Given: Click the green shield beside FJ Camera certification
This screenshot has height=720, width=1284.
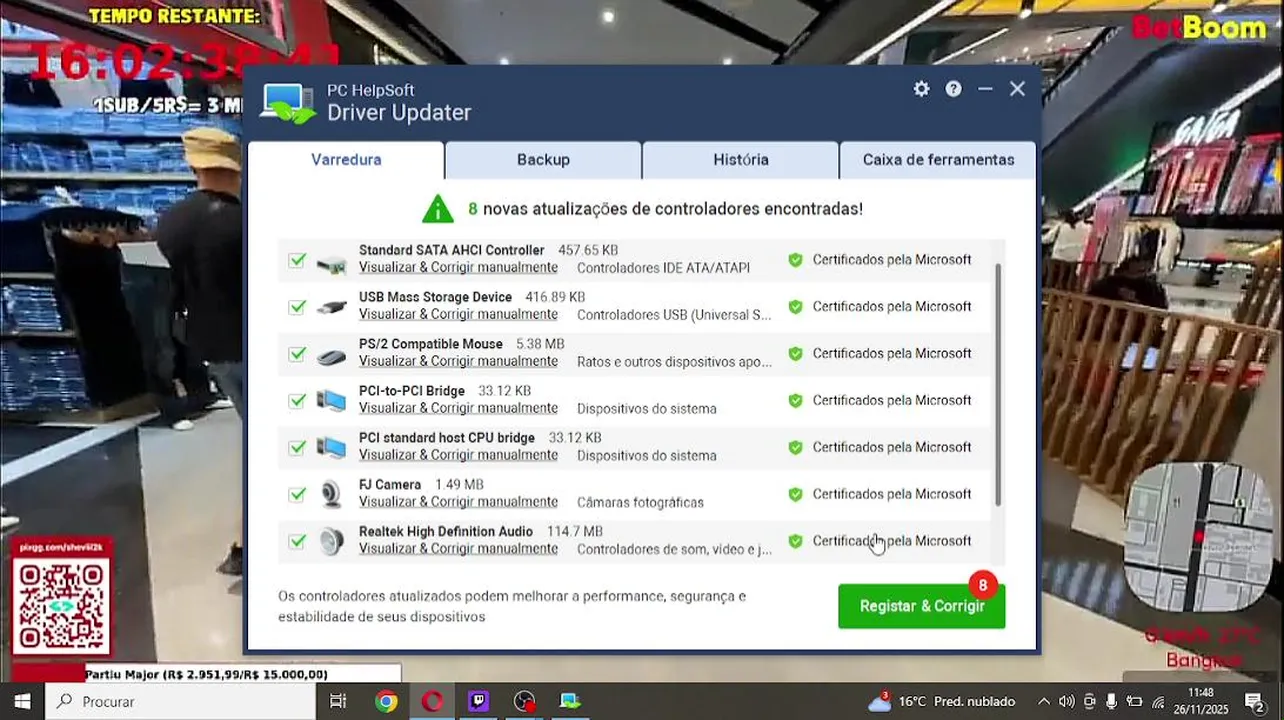Looking at the screenshot, I should tap(795, 494).
